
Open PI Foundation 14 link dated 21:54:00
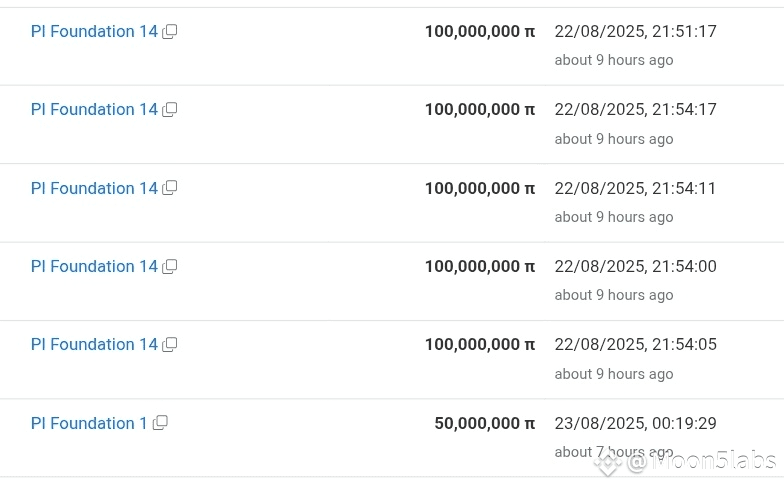(x=94, y=266)
